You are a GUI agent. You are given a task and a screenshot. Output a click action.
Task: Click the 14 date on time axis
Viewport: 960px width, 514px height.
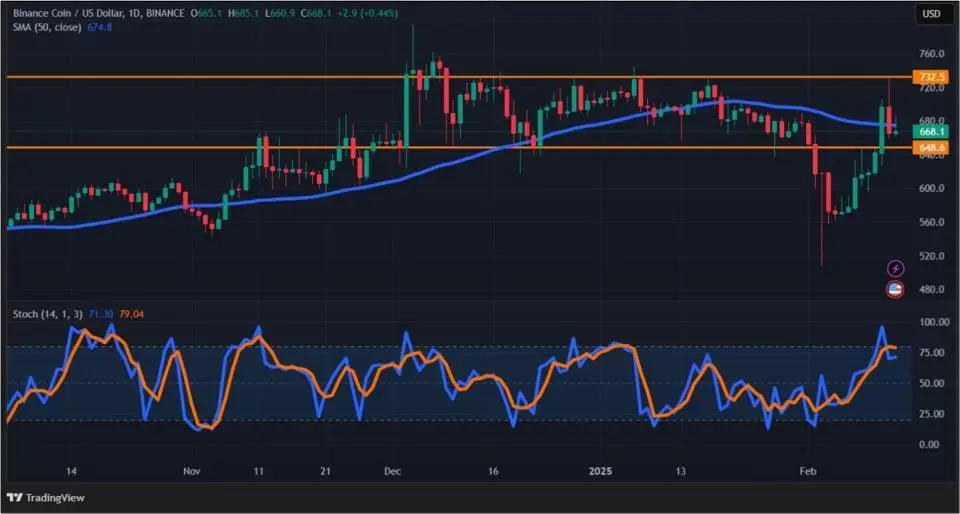(71, 472)
